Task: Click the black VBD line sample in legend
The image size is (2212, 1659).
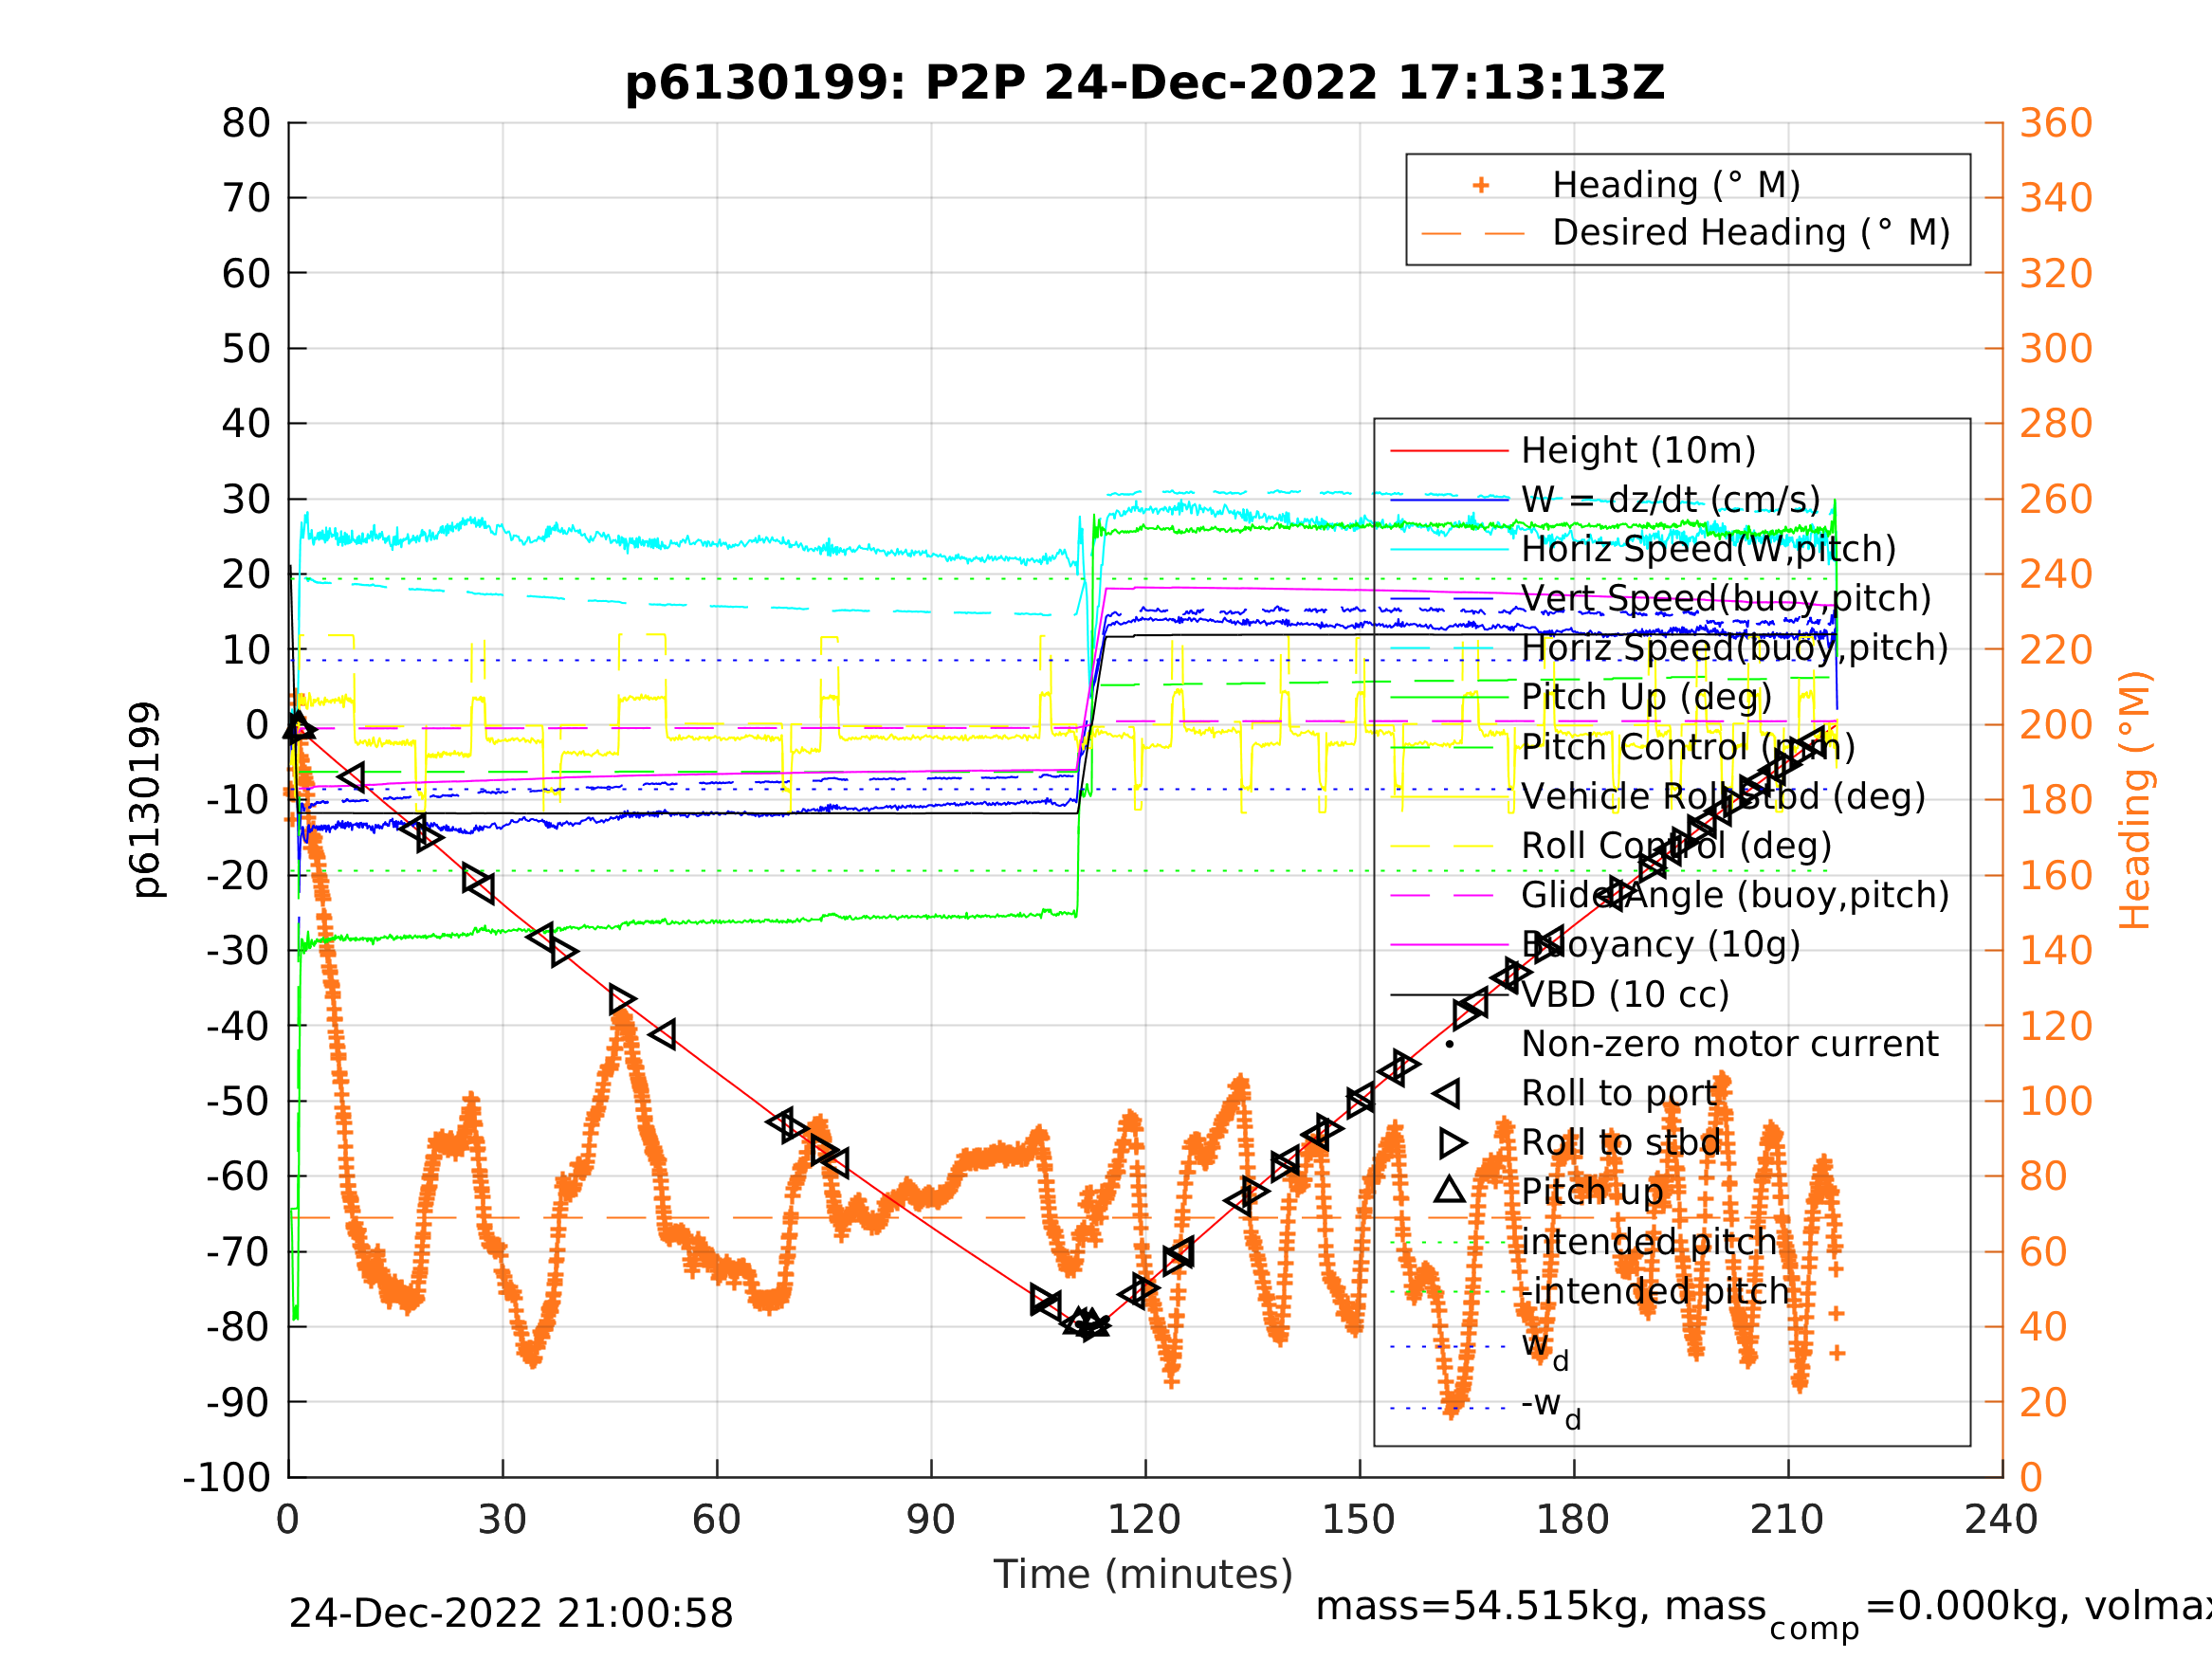Action: (x=1449, y=995)
